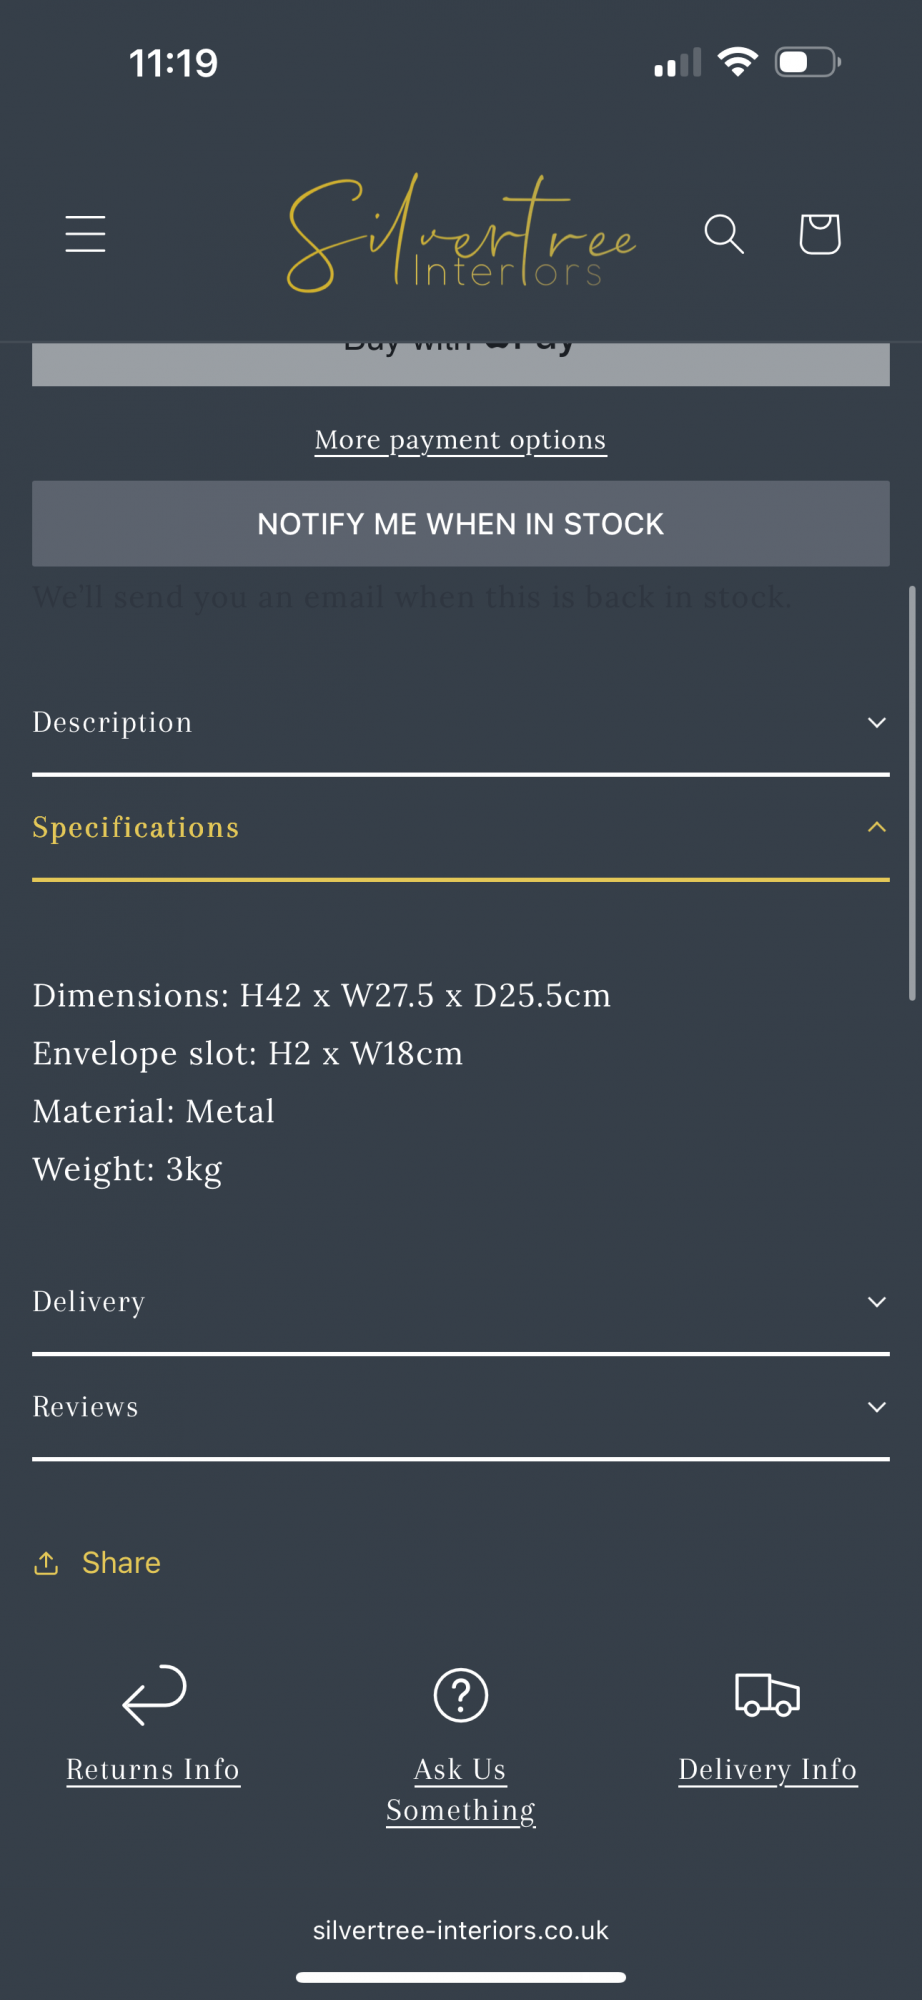The image size is (922, 2000).
Task: Click the page scrollbar on right edge
Action: coord(912,793)
